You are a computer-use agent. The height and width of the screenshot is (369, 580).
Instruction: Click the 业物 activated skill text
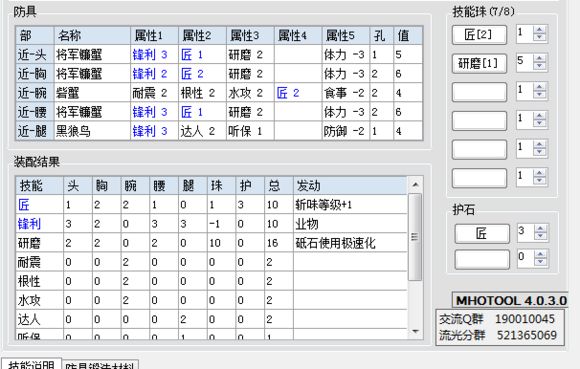point(307,224)
